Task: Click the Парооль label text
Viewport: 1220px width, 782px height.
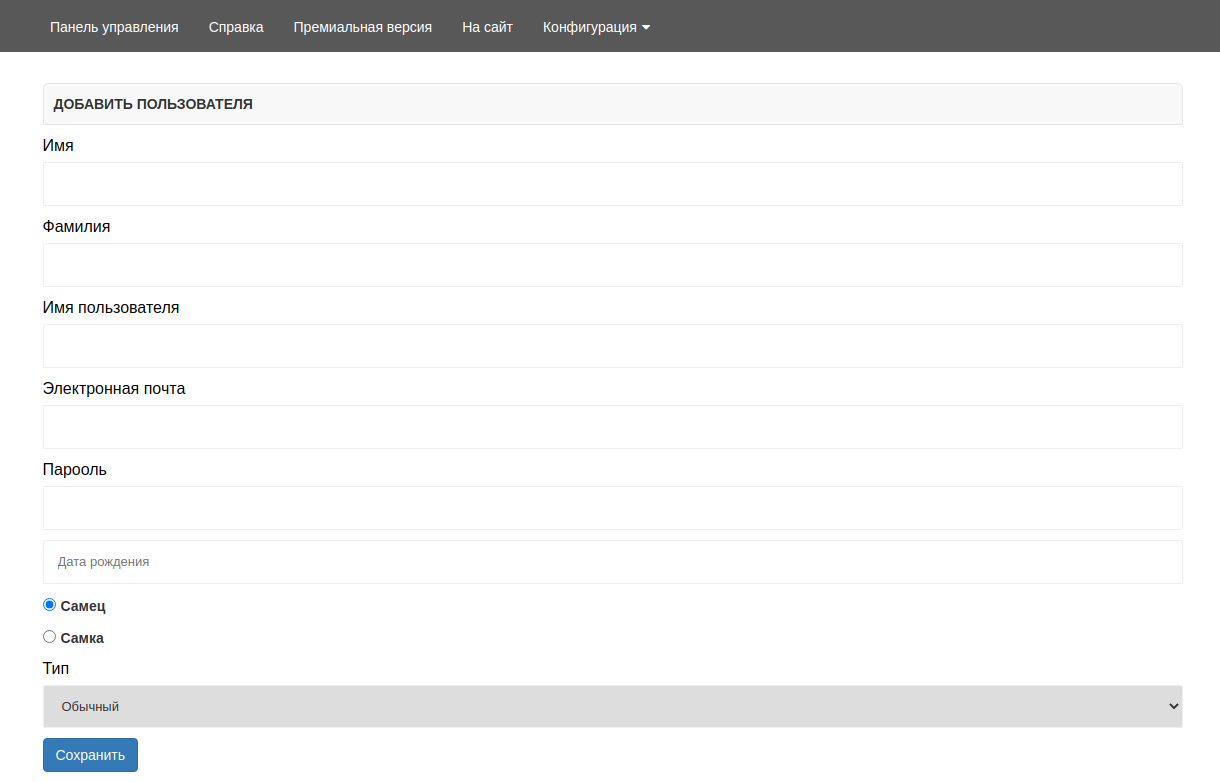Action: coord(75,469)
